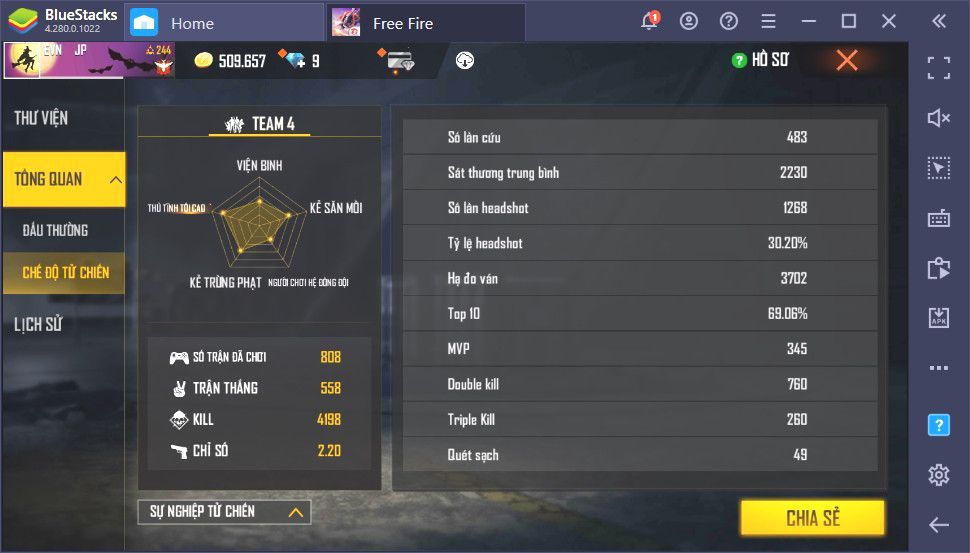This screenshot has width=970, height=553.
Task: Toggle fullscreen mode in the BlueStacks sidebar
Action: coord(938,67)
